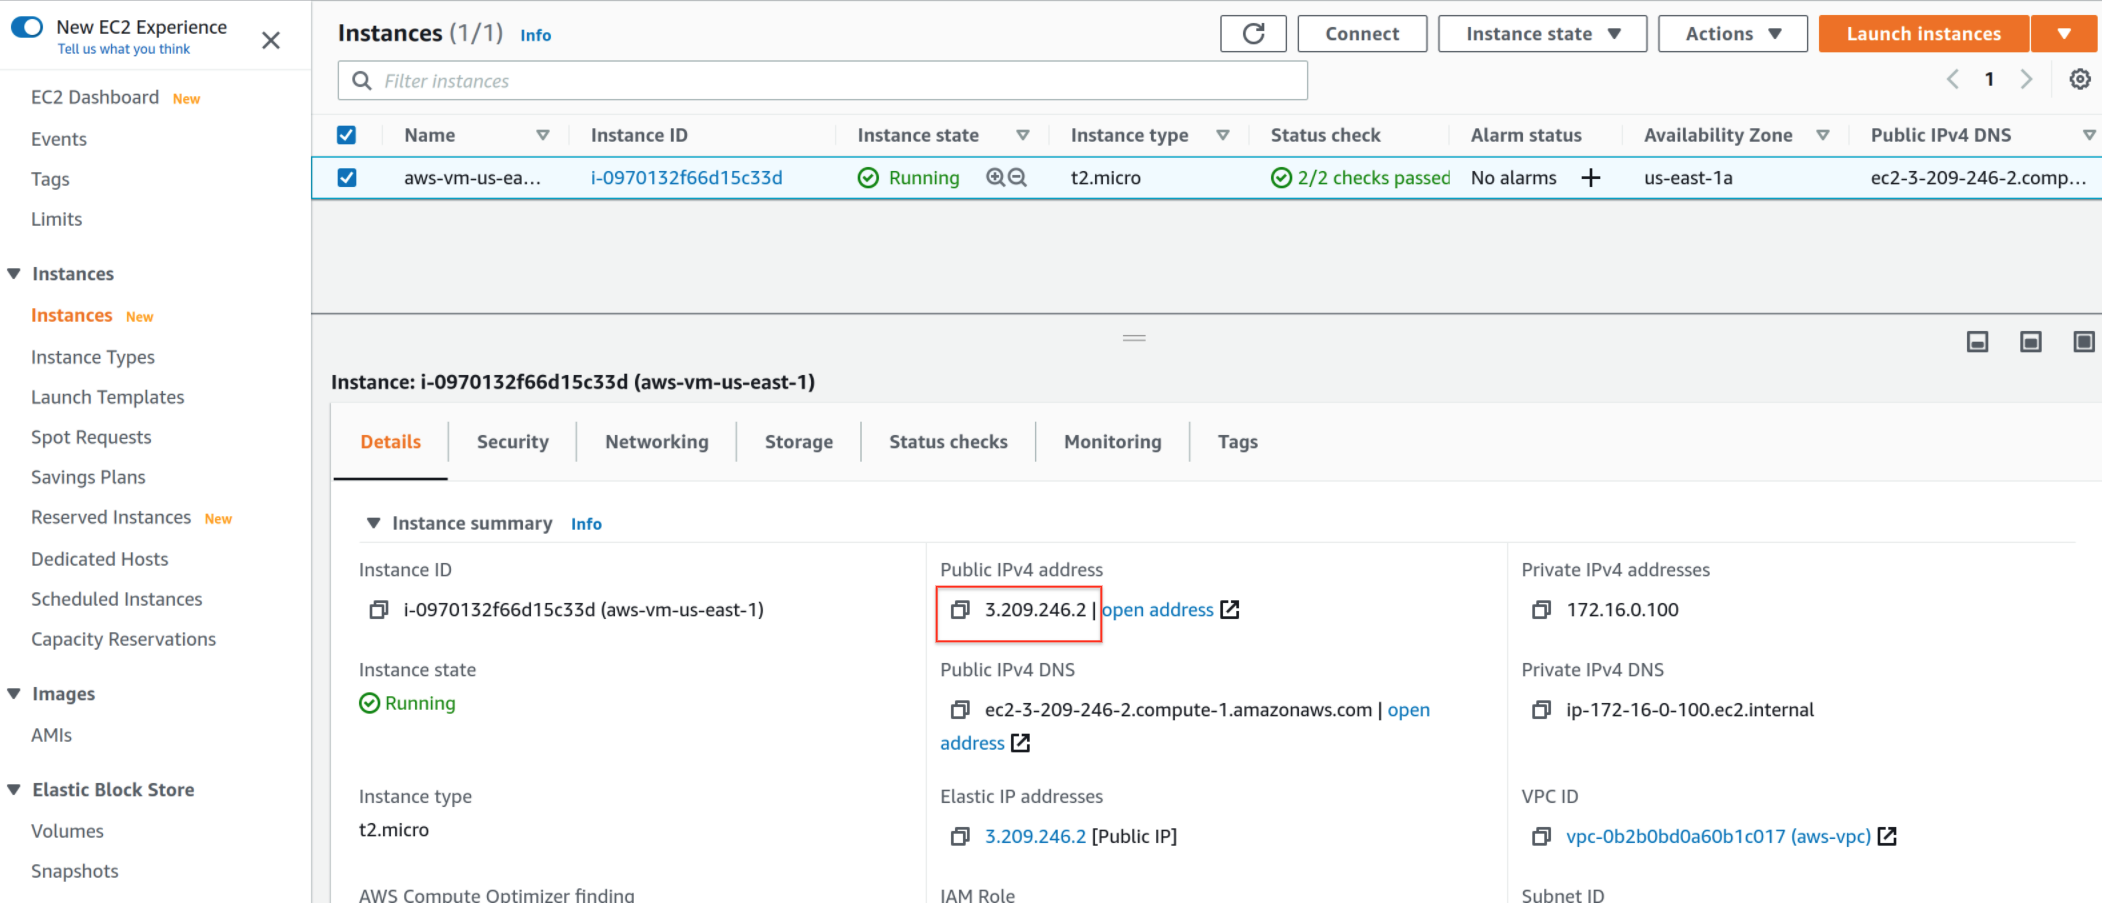Open the Monitoring tab
Image resolution: width=2102 pixels, height=916 pixels.
click(1113, 442)
